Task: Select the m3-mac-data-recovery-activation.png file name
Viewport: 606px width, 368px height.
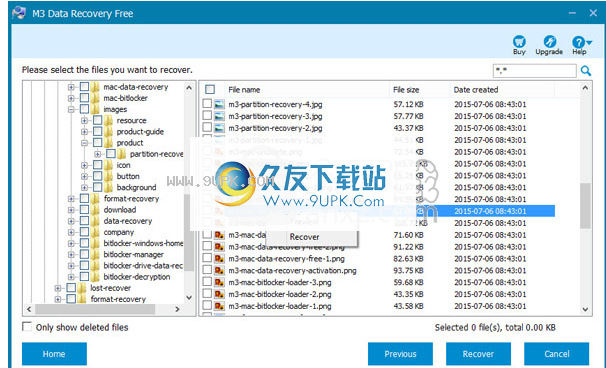Action: click(292, 271)
